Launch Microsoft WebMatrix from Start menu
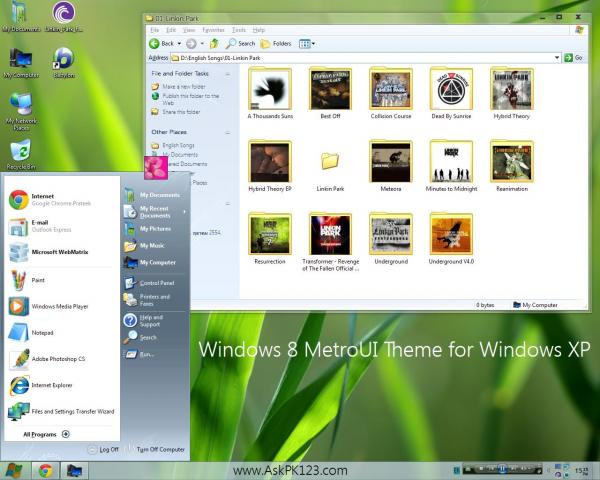Viewport: 600px width, 480px height. 61,252
